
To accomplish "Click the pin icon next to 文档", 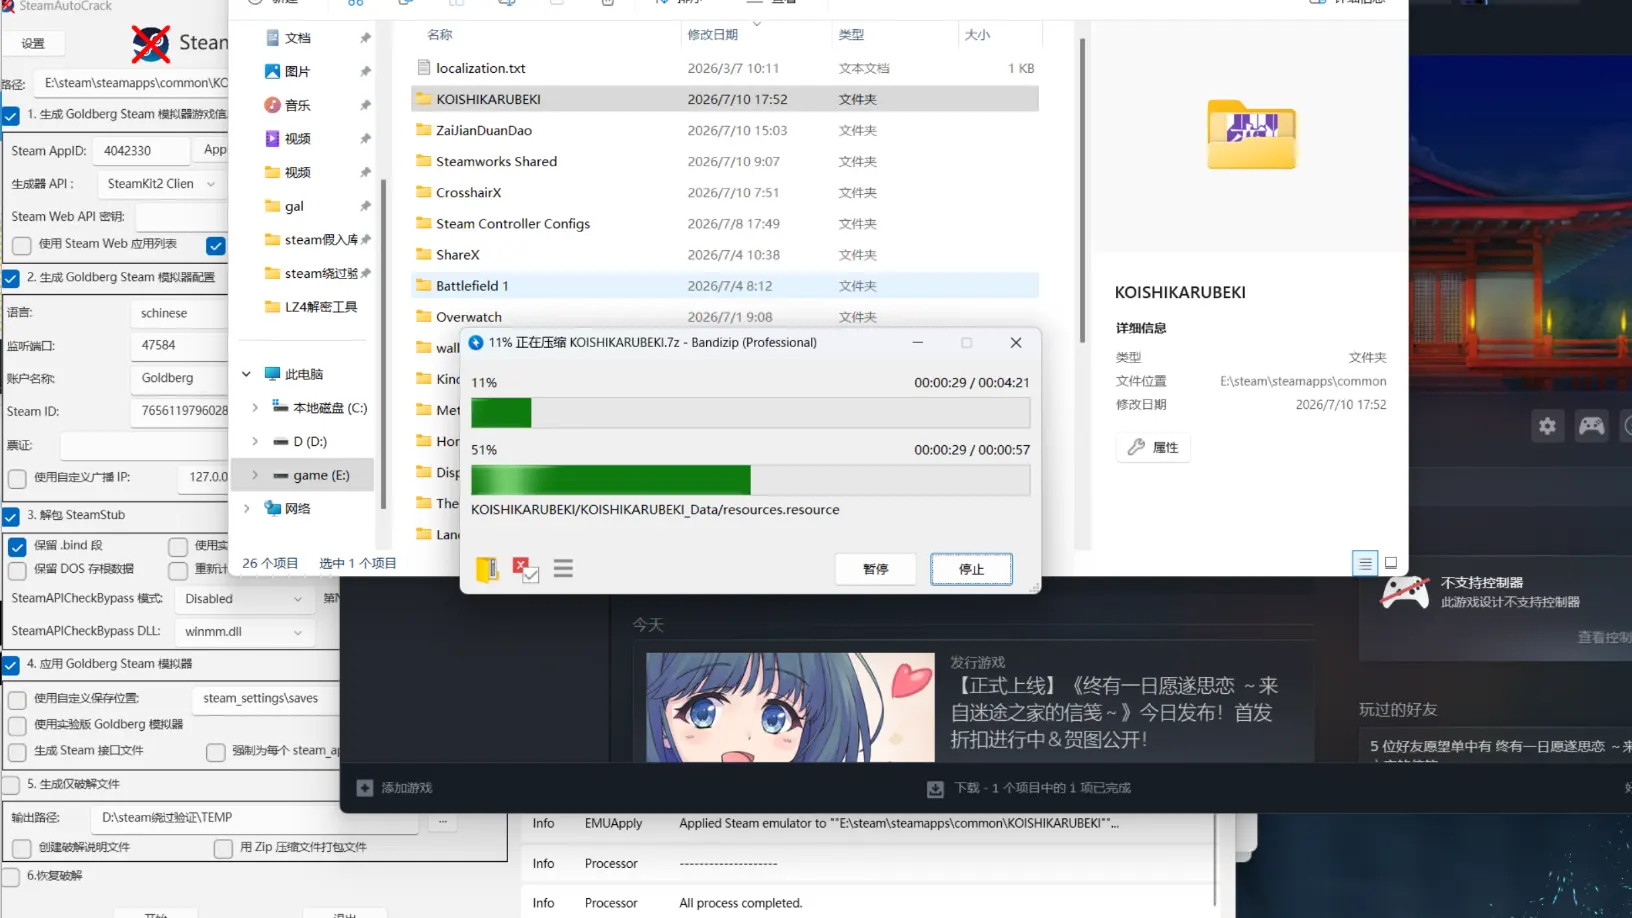I will pos(365,38).
